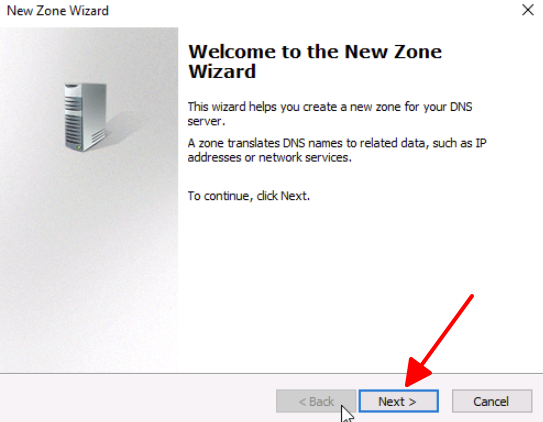
Task: Select the word Wizard in the heading
Action: [x=222, y=72]
